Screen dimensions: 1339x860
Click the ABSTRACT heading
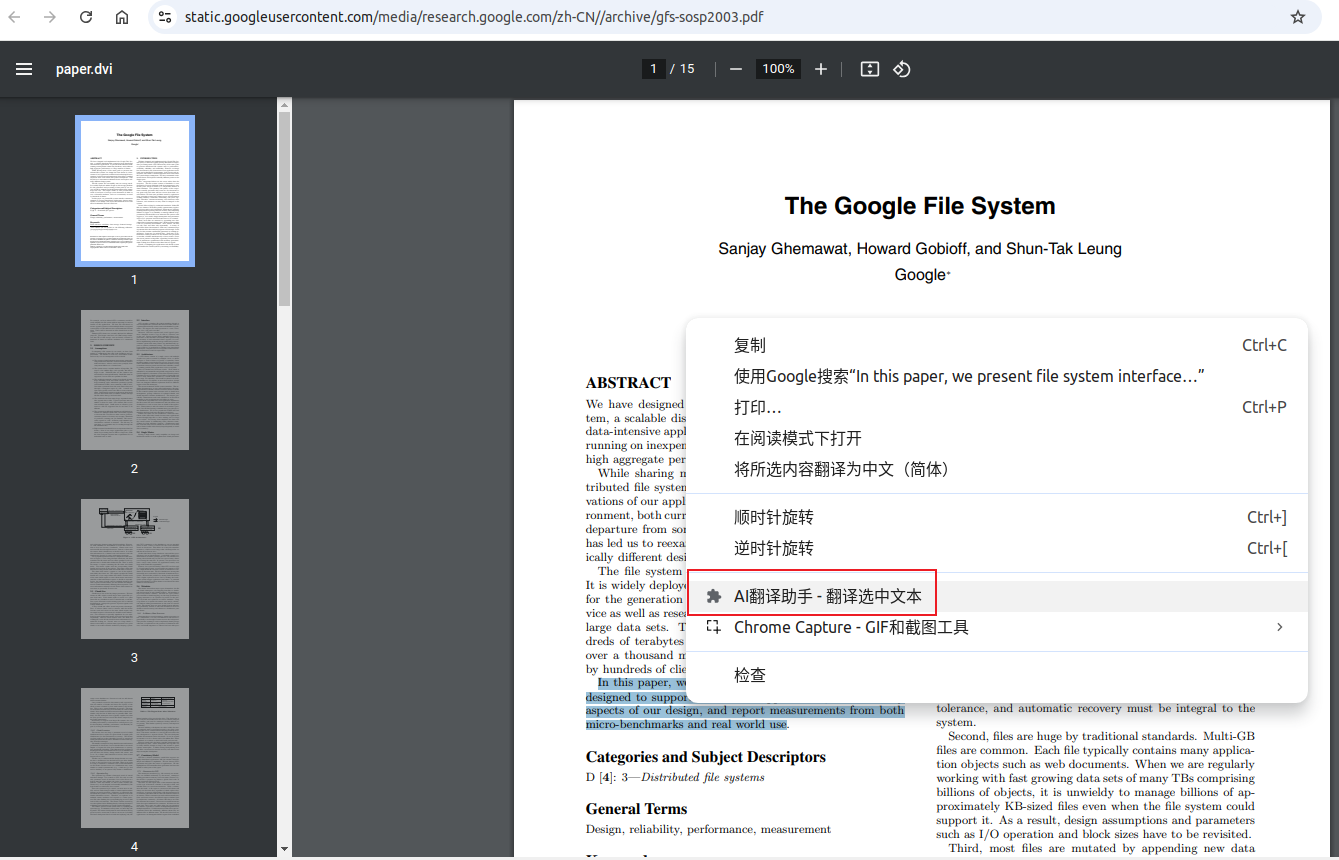coord(628,383)
